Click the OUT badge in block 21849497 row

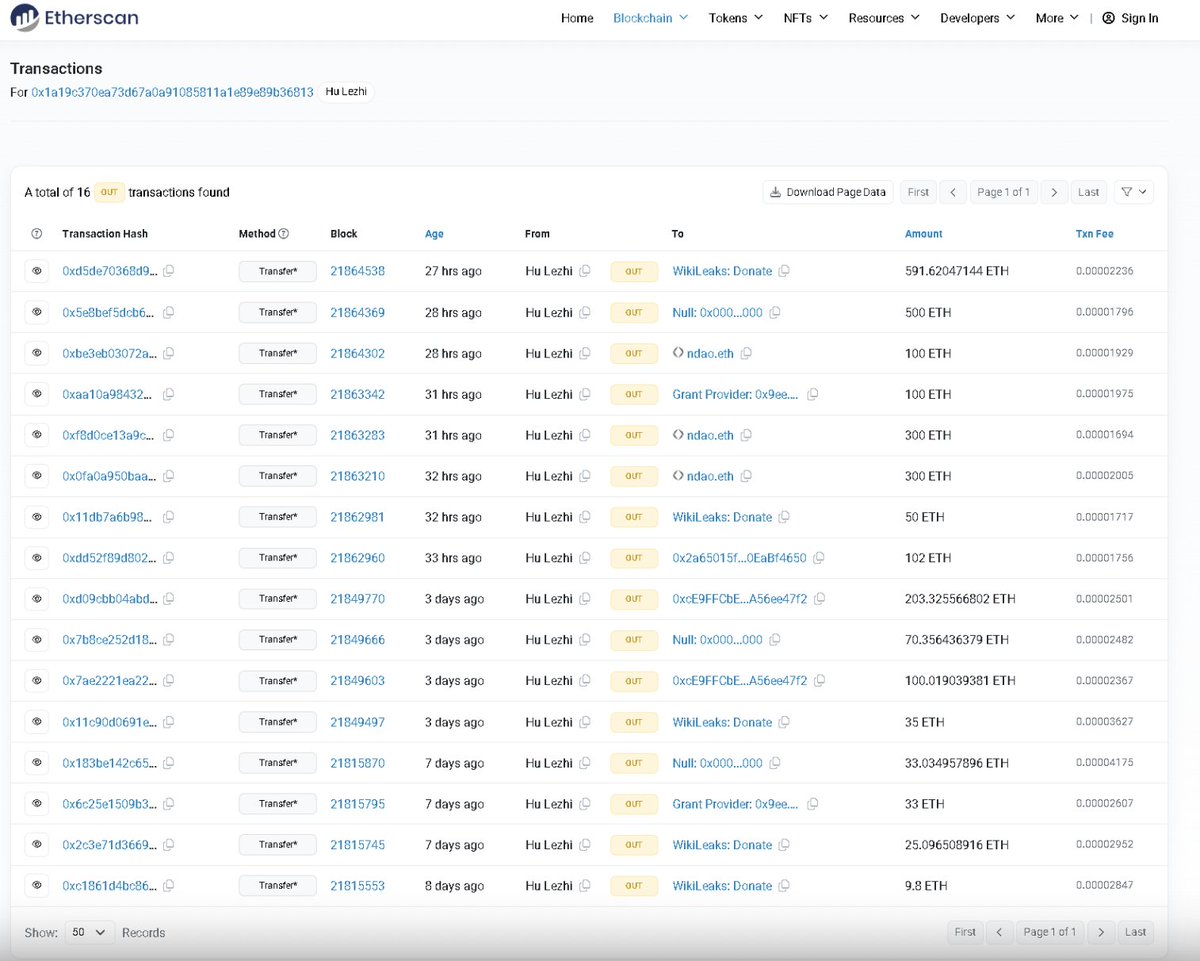[x=634, y=722]
